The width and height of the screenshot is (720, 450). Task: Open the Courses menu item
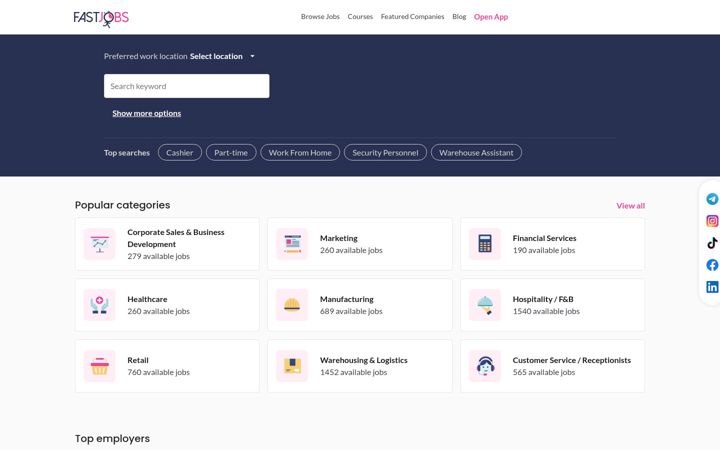tap(360, 17)
